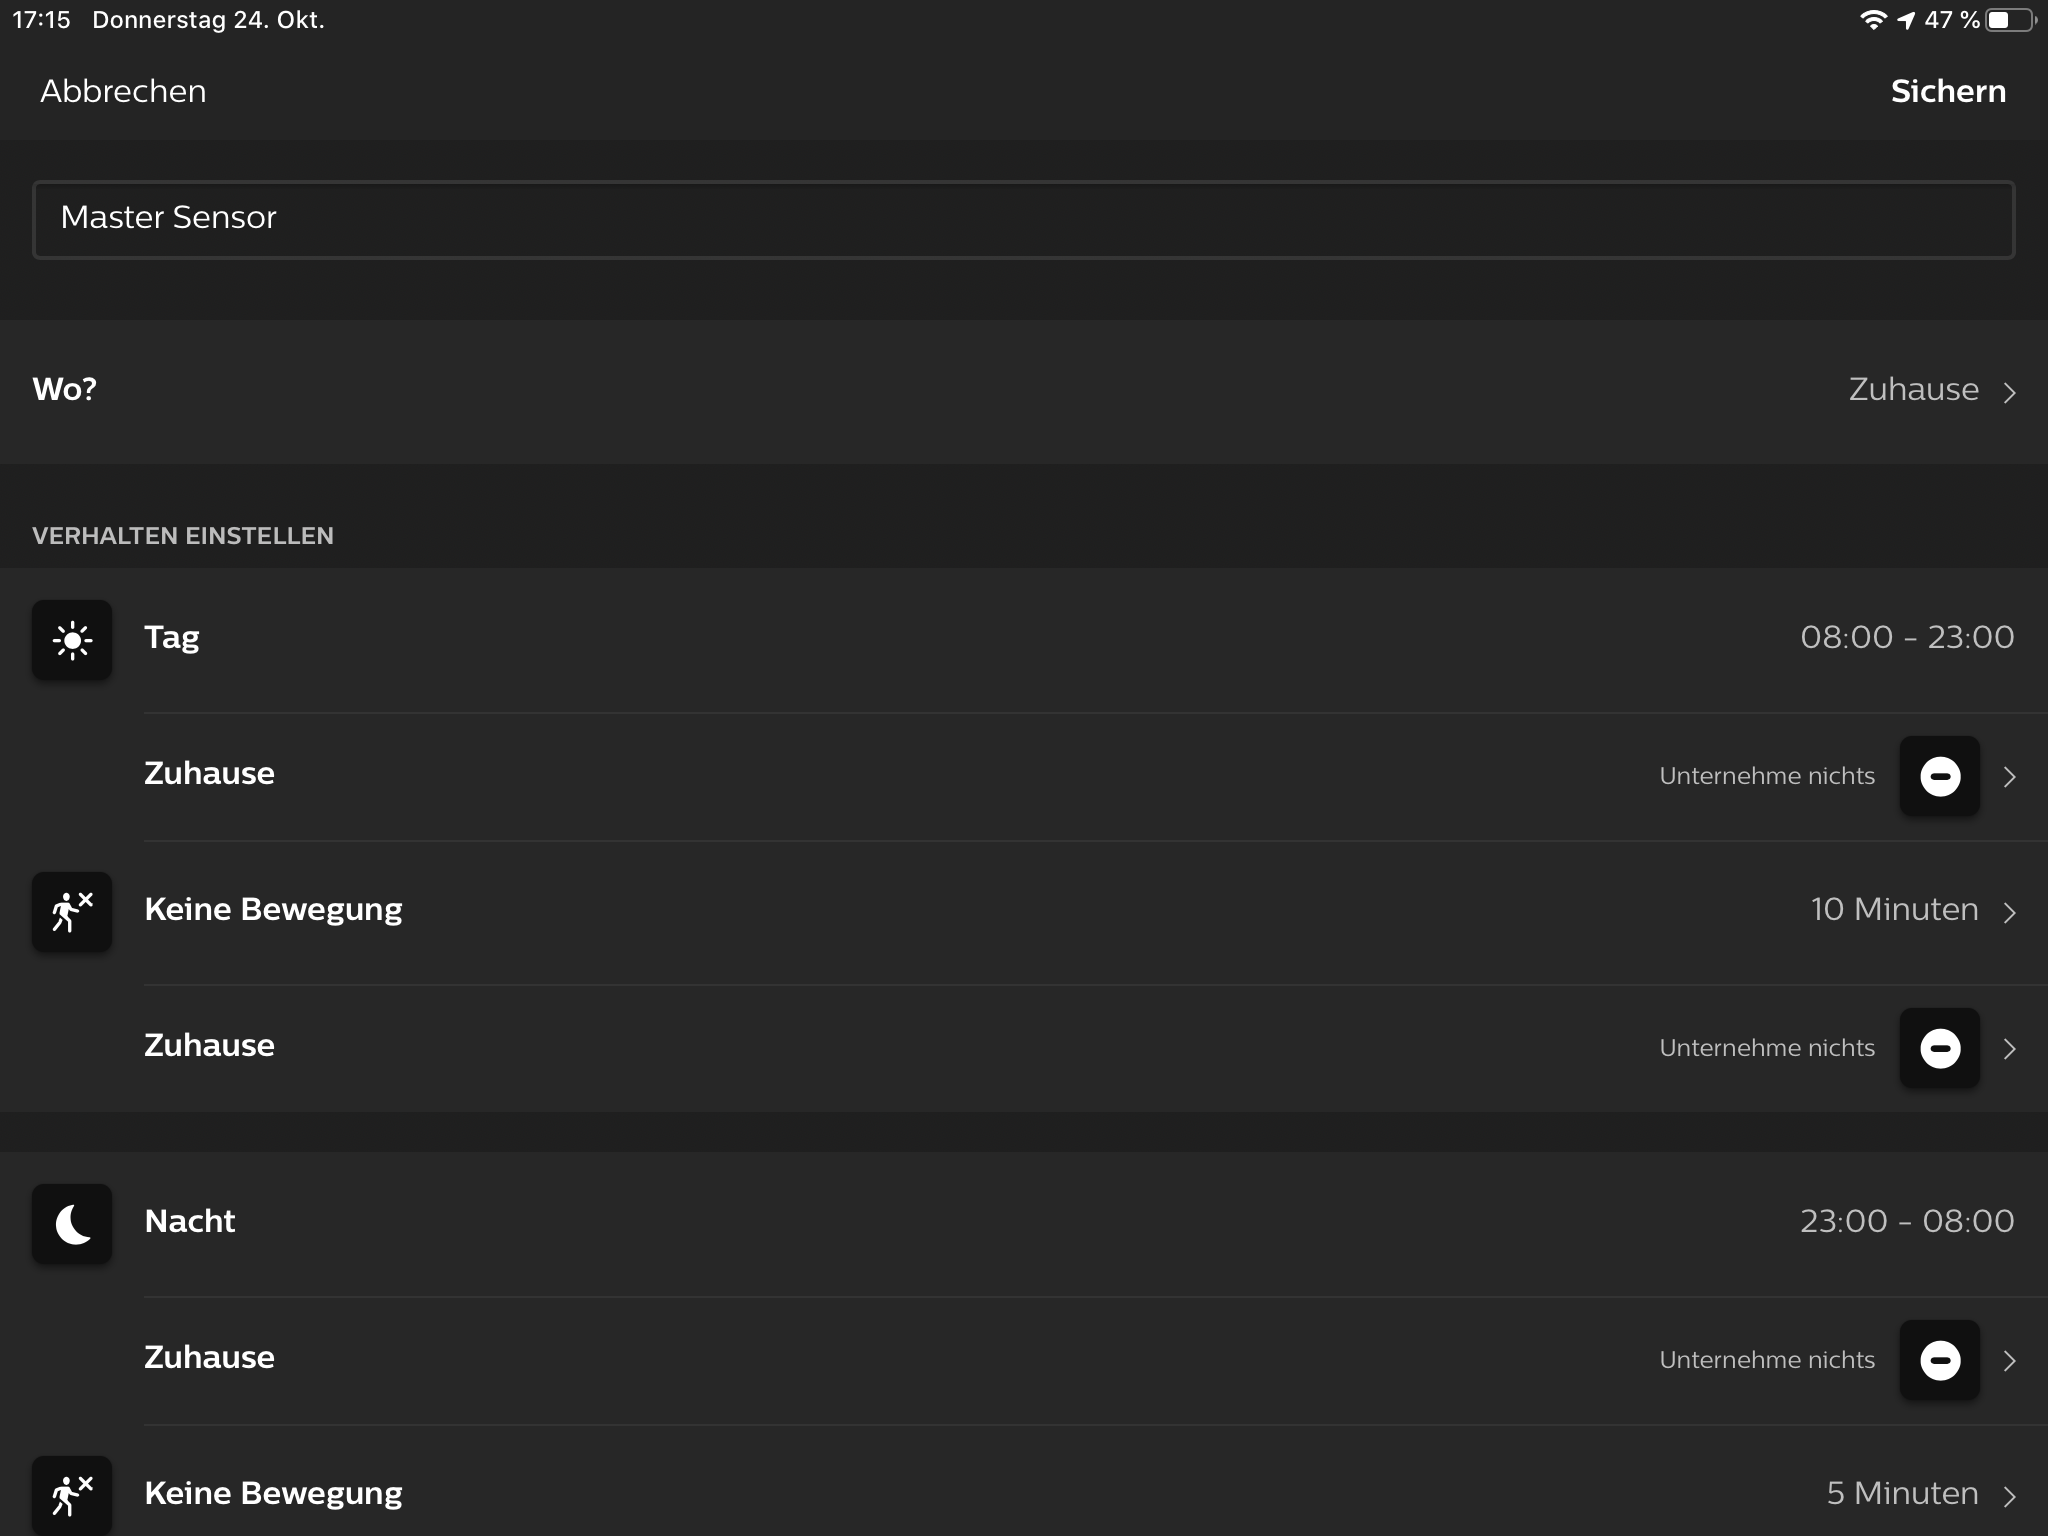
Task: Select Zuhause row after day no-motion delay
Action: coord(1096,1048)
